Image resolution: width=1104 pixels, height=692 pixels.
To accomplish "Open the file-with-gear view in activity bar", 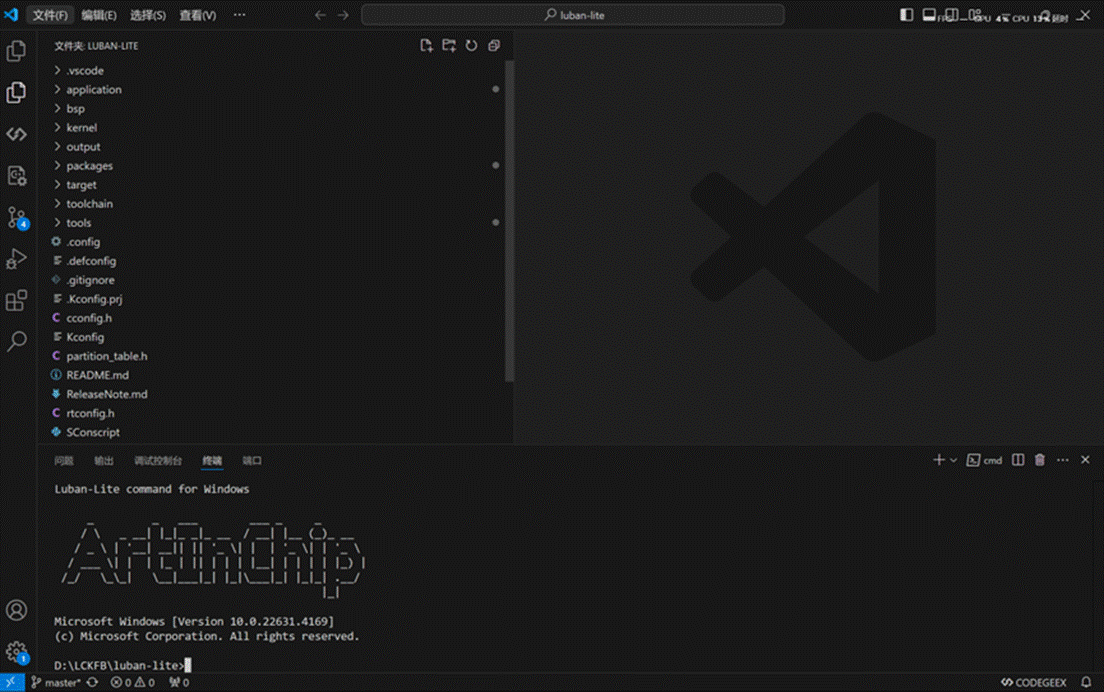I will (x=16, y=175).
